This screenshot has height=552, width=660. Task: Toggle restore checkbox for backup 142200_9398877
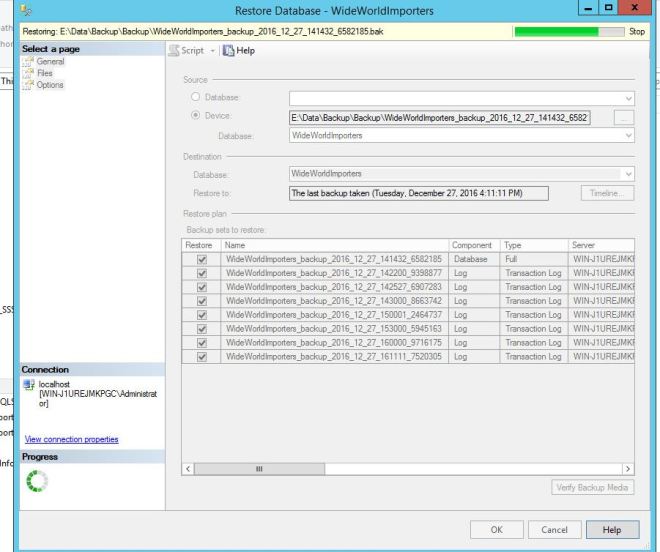(202, 273)
